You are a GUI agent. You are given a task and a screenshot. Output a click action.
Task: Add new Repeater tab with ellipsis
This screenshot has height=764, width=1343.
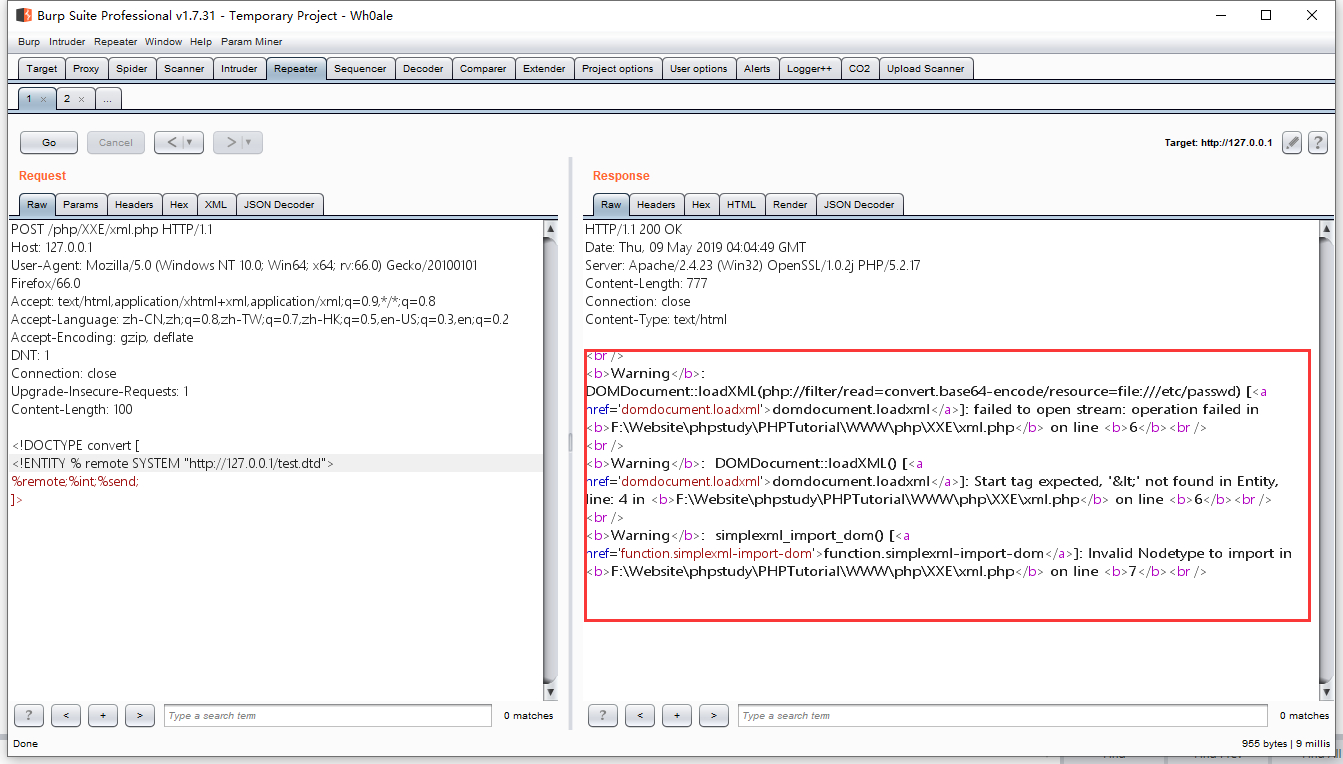pyautogui.click(x=108, y=98)
